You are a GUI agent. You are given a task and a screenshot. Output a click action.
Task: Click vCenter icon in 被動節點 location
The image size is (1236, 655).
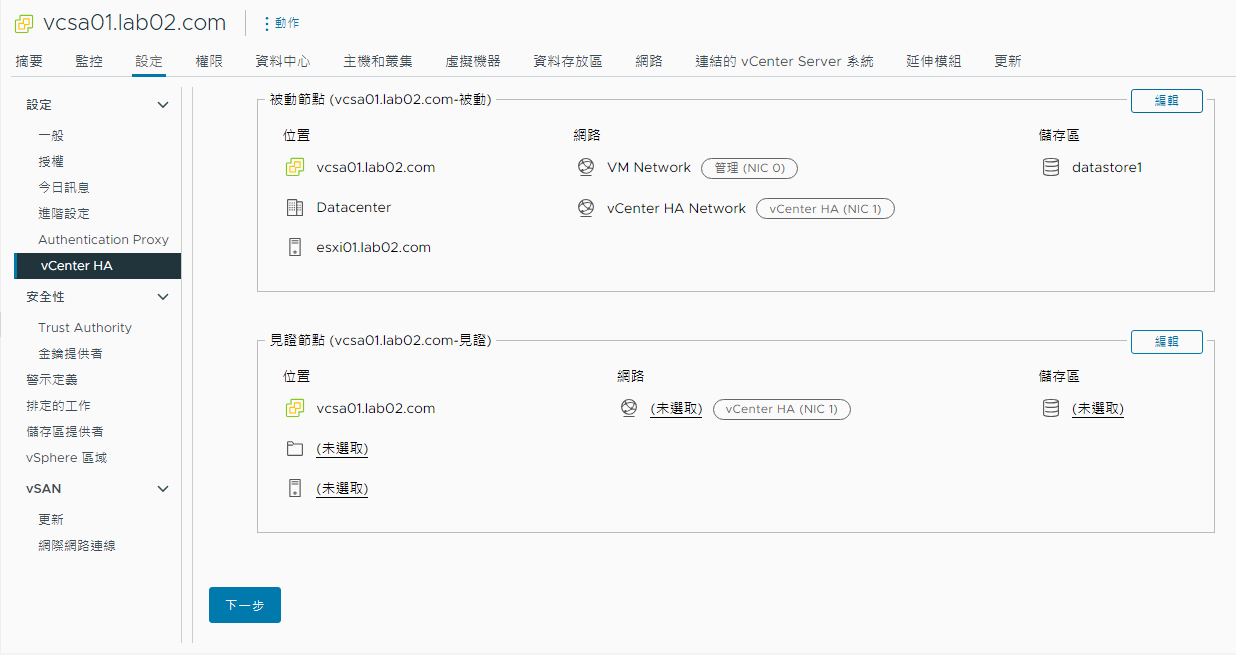[x=294, y=167]
